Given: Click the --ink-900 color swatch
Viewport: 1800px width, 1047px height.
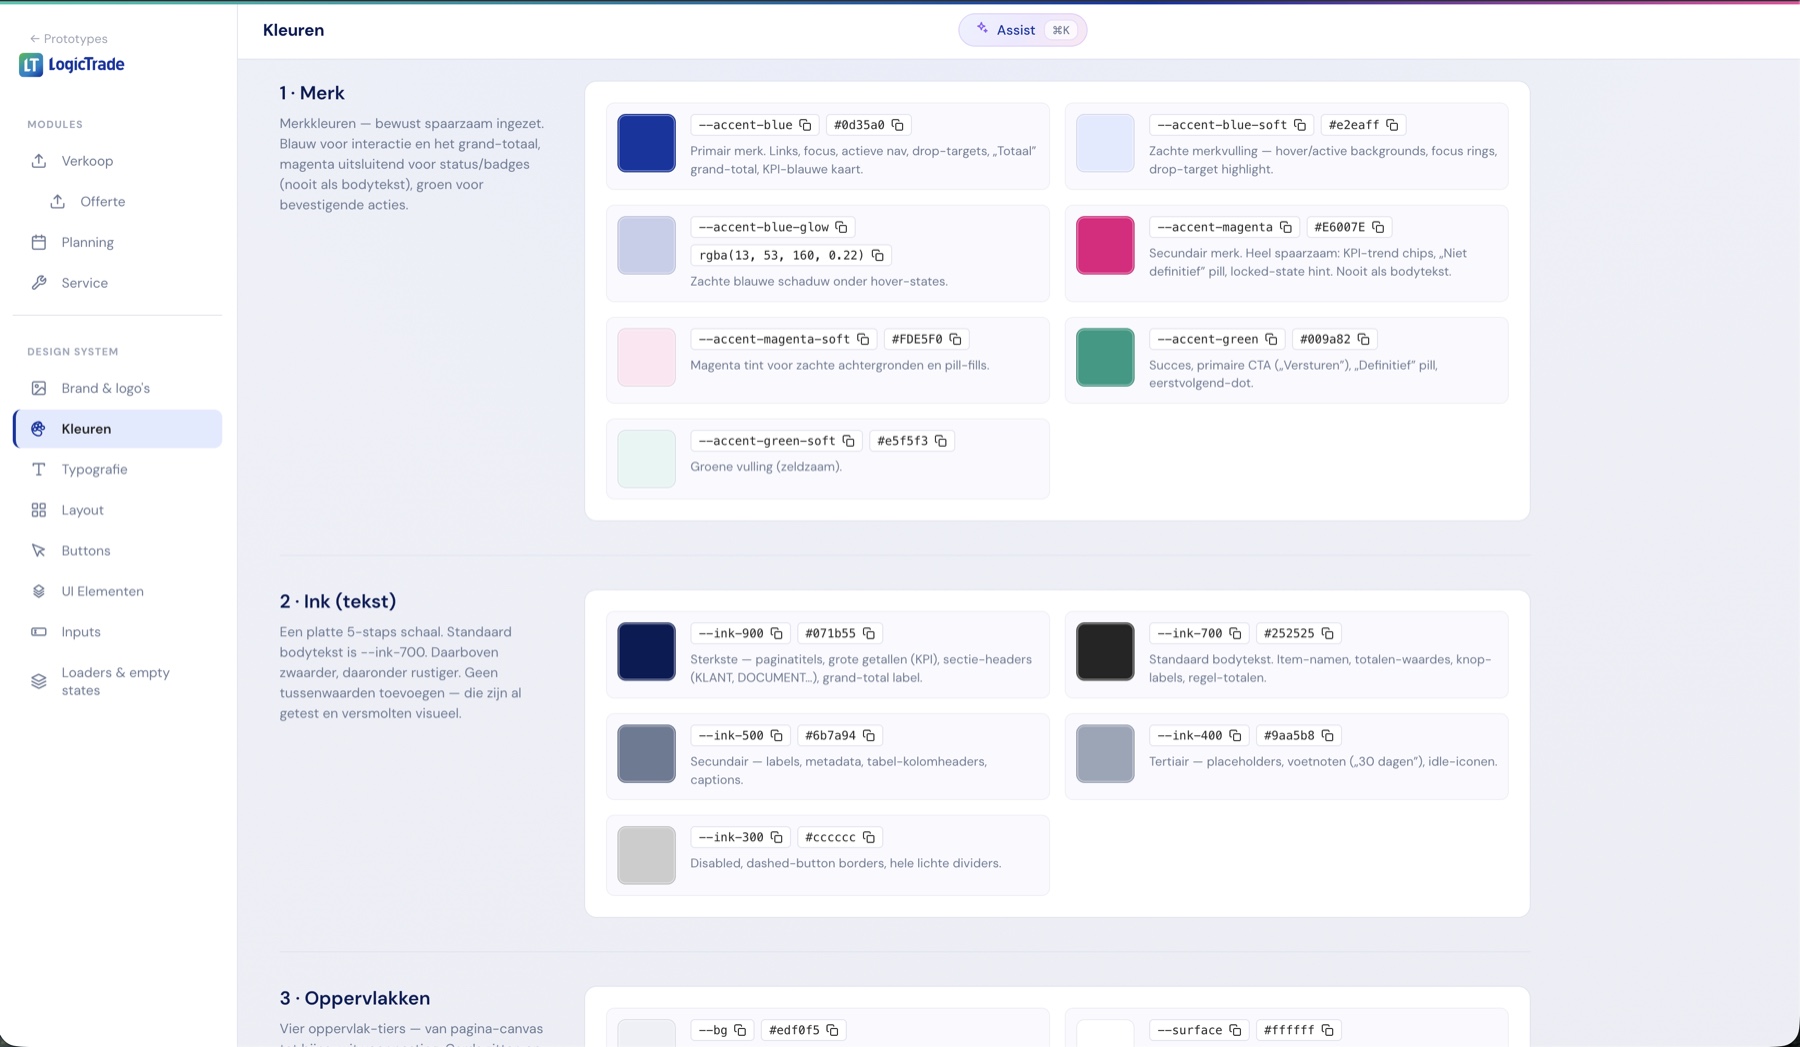Looking at the screenshot, I should (x=646, y=651).
